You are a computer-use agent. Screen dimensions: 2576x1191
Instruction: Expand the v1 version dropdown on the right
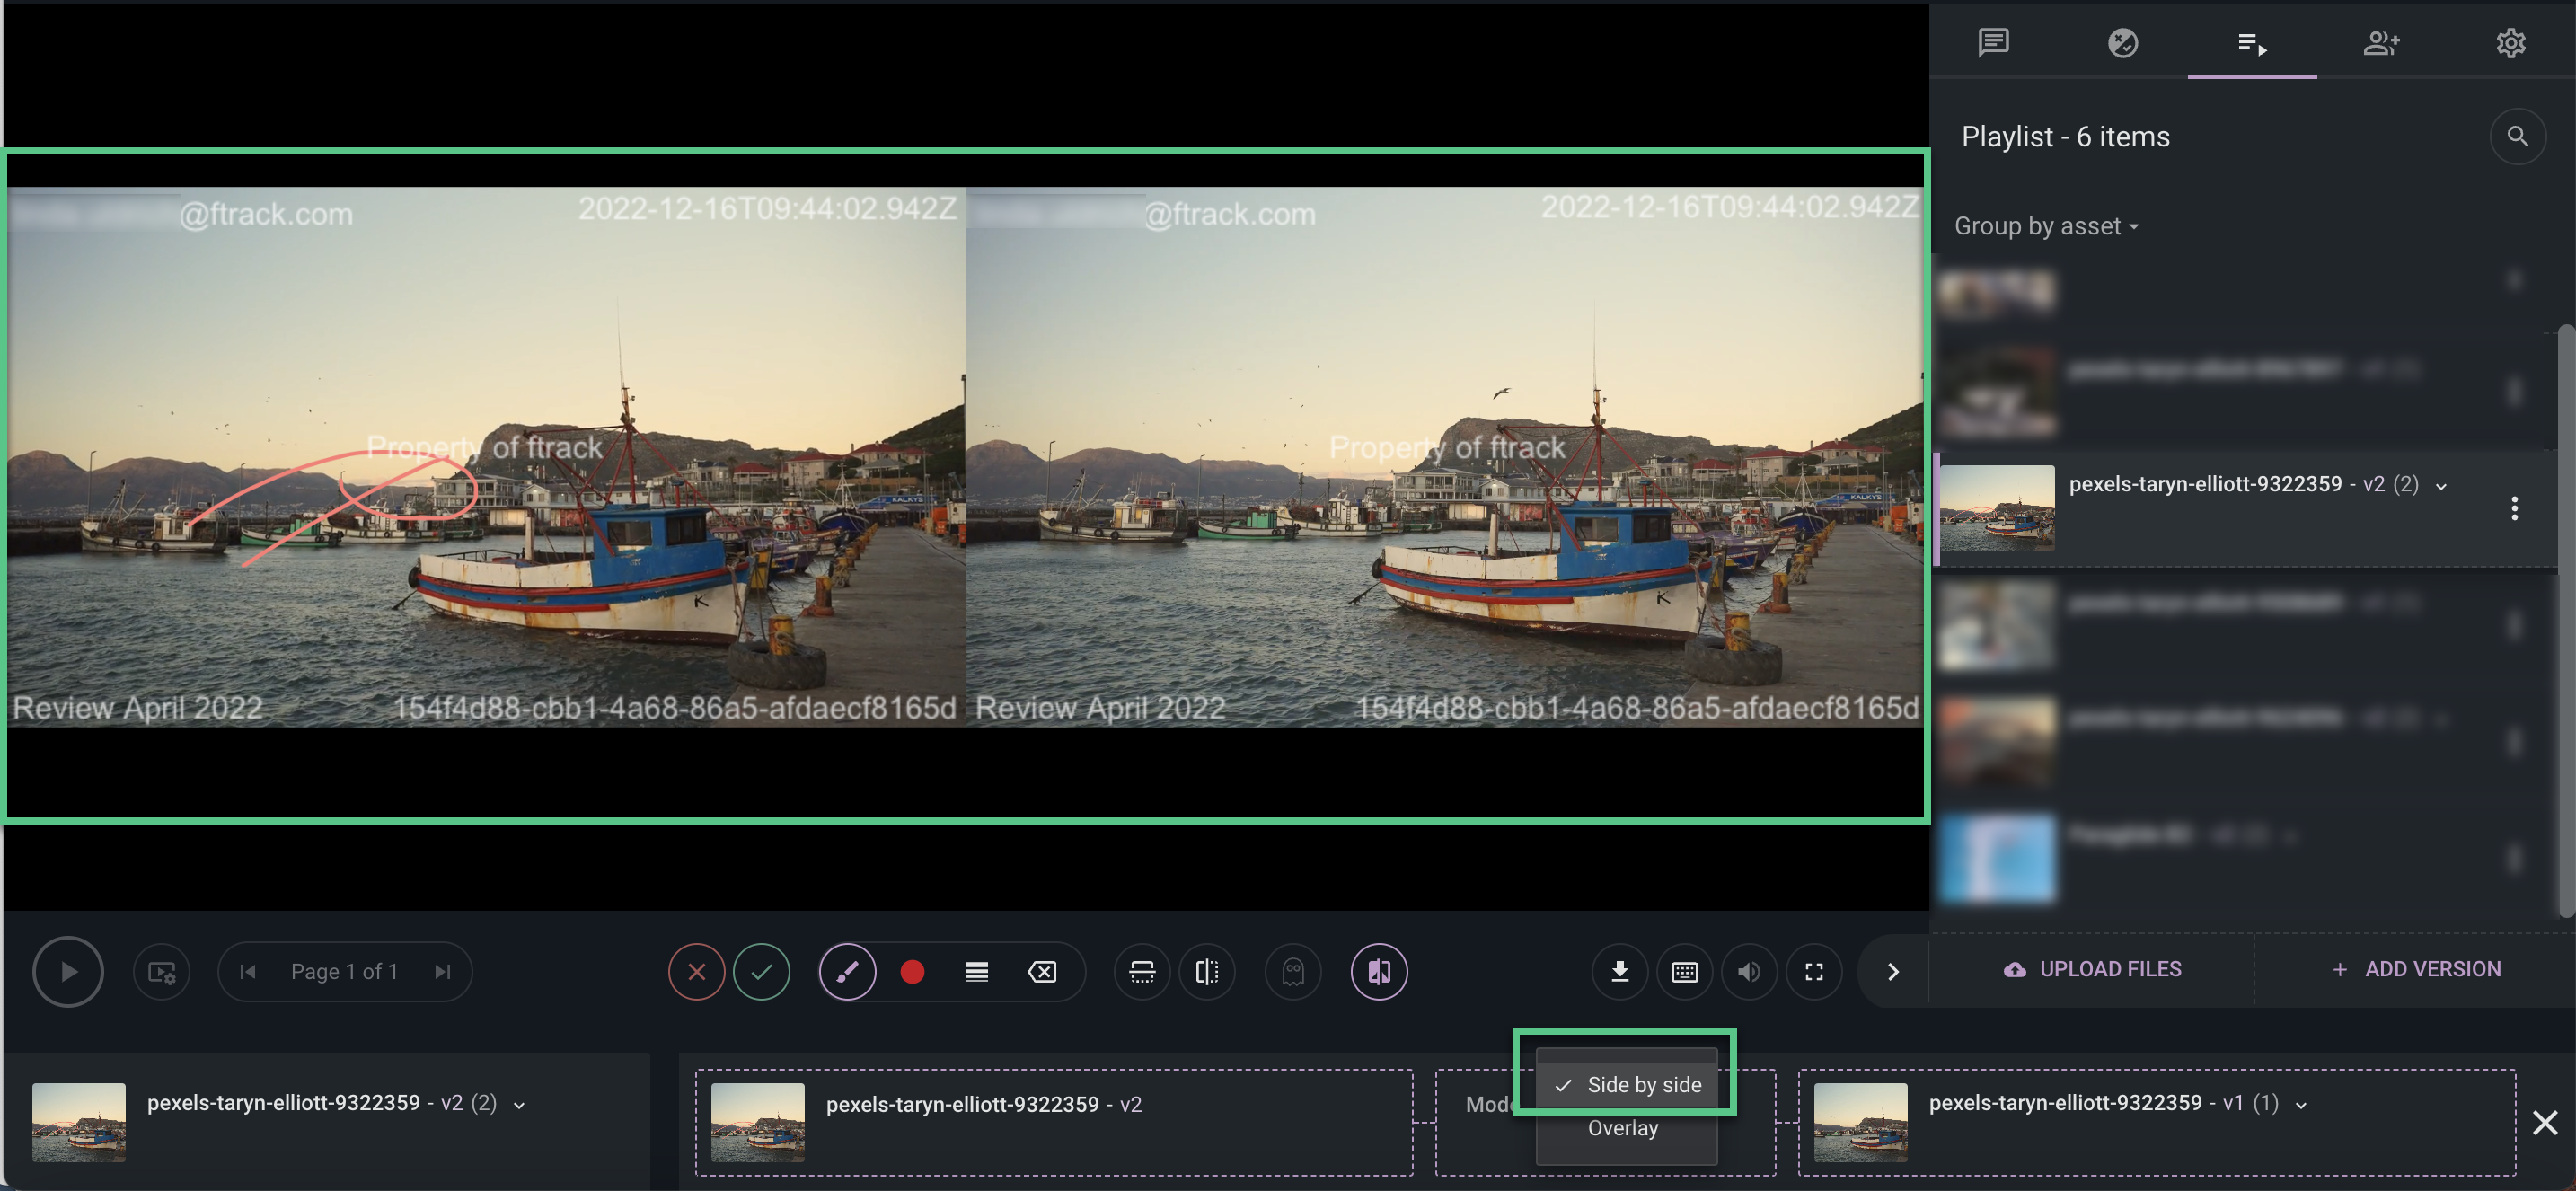tap(2301, 1104)
